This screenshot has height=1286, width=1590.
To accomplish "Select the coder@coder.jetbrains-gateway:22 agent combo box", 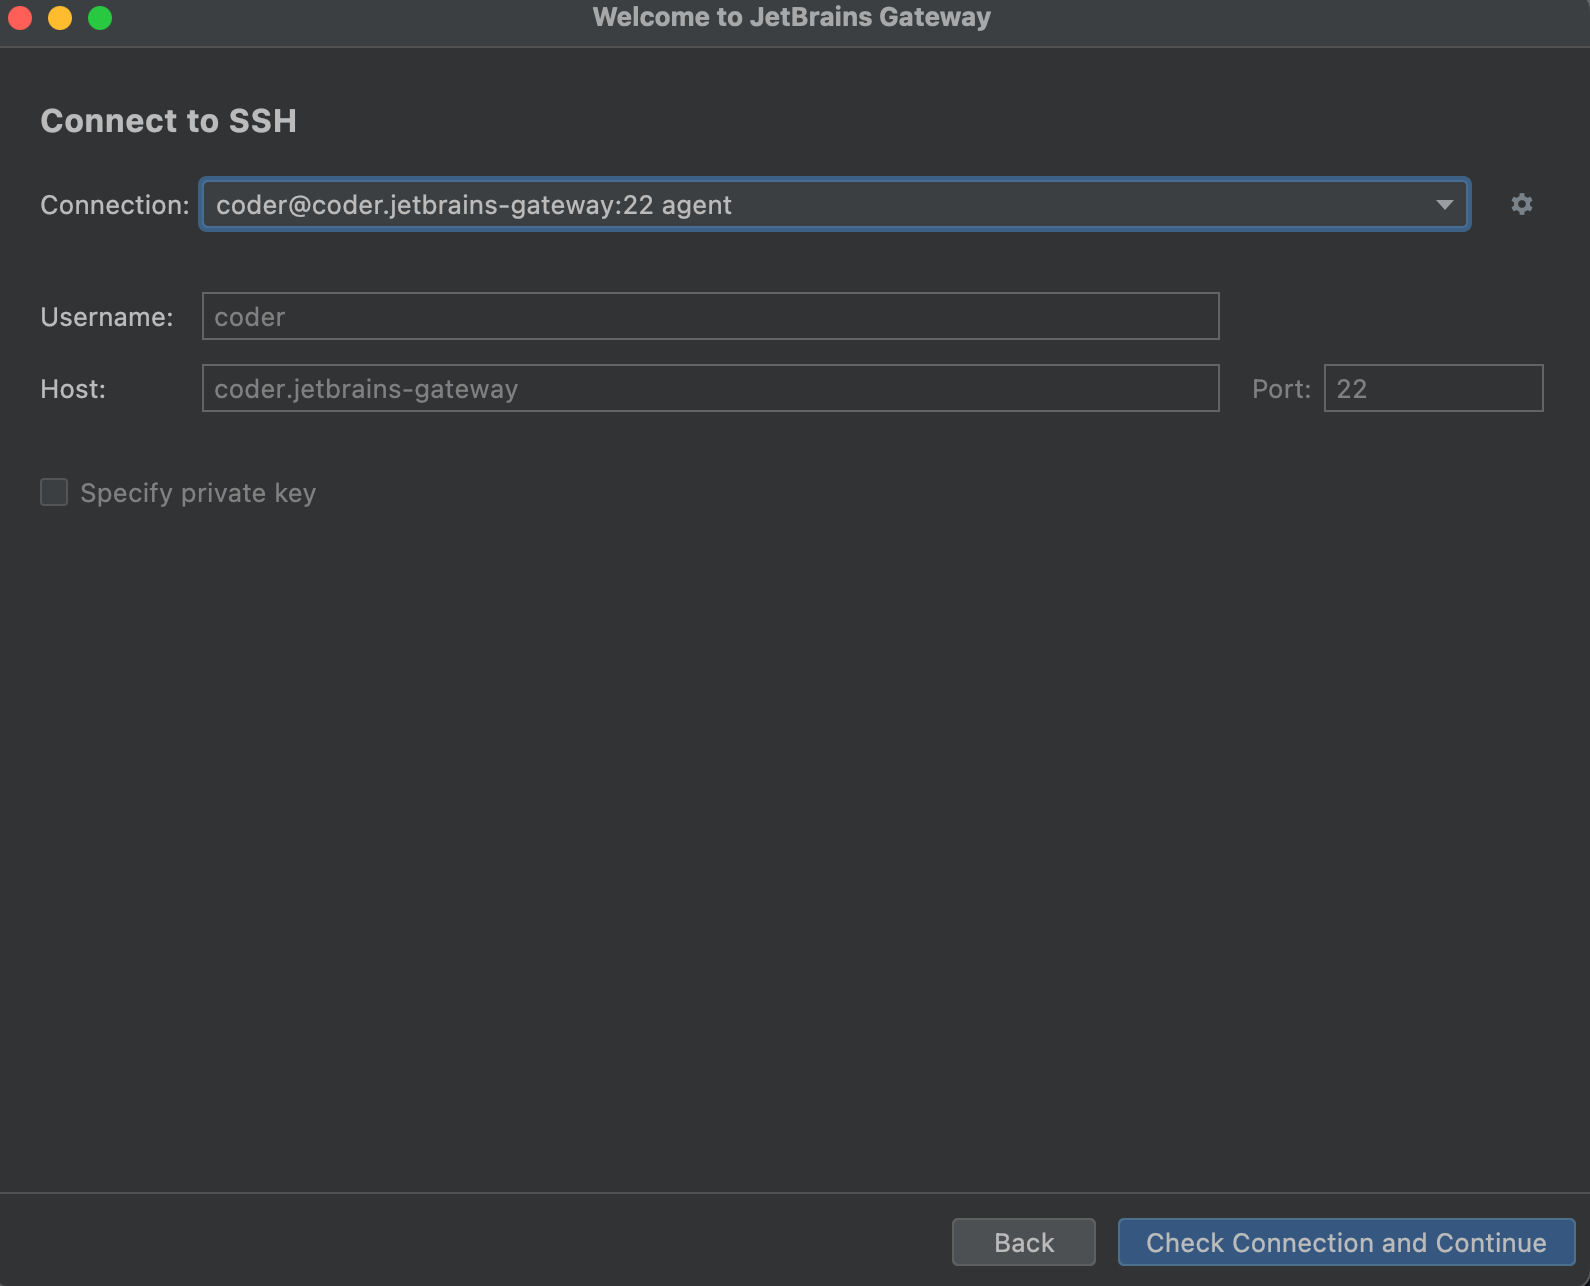I will point(835,204).
